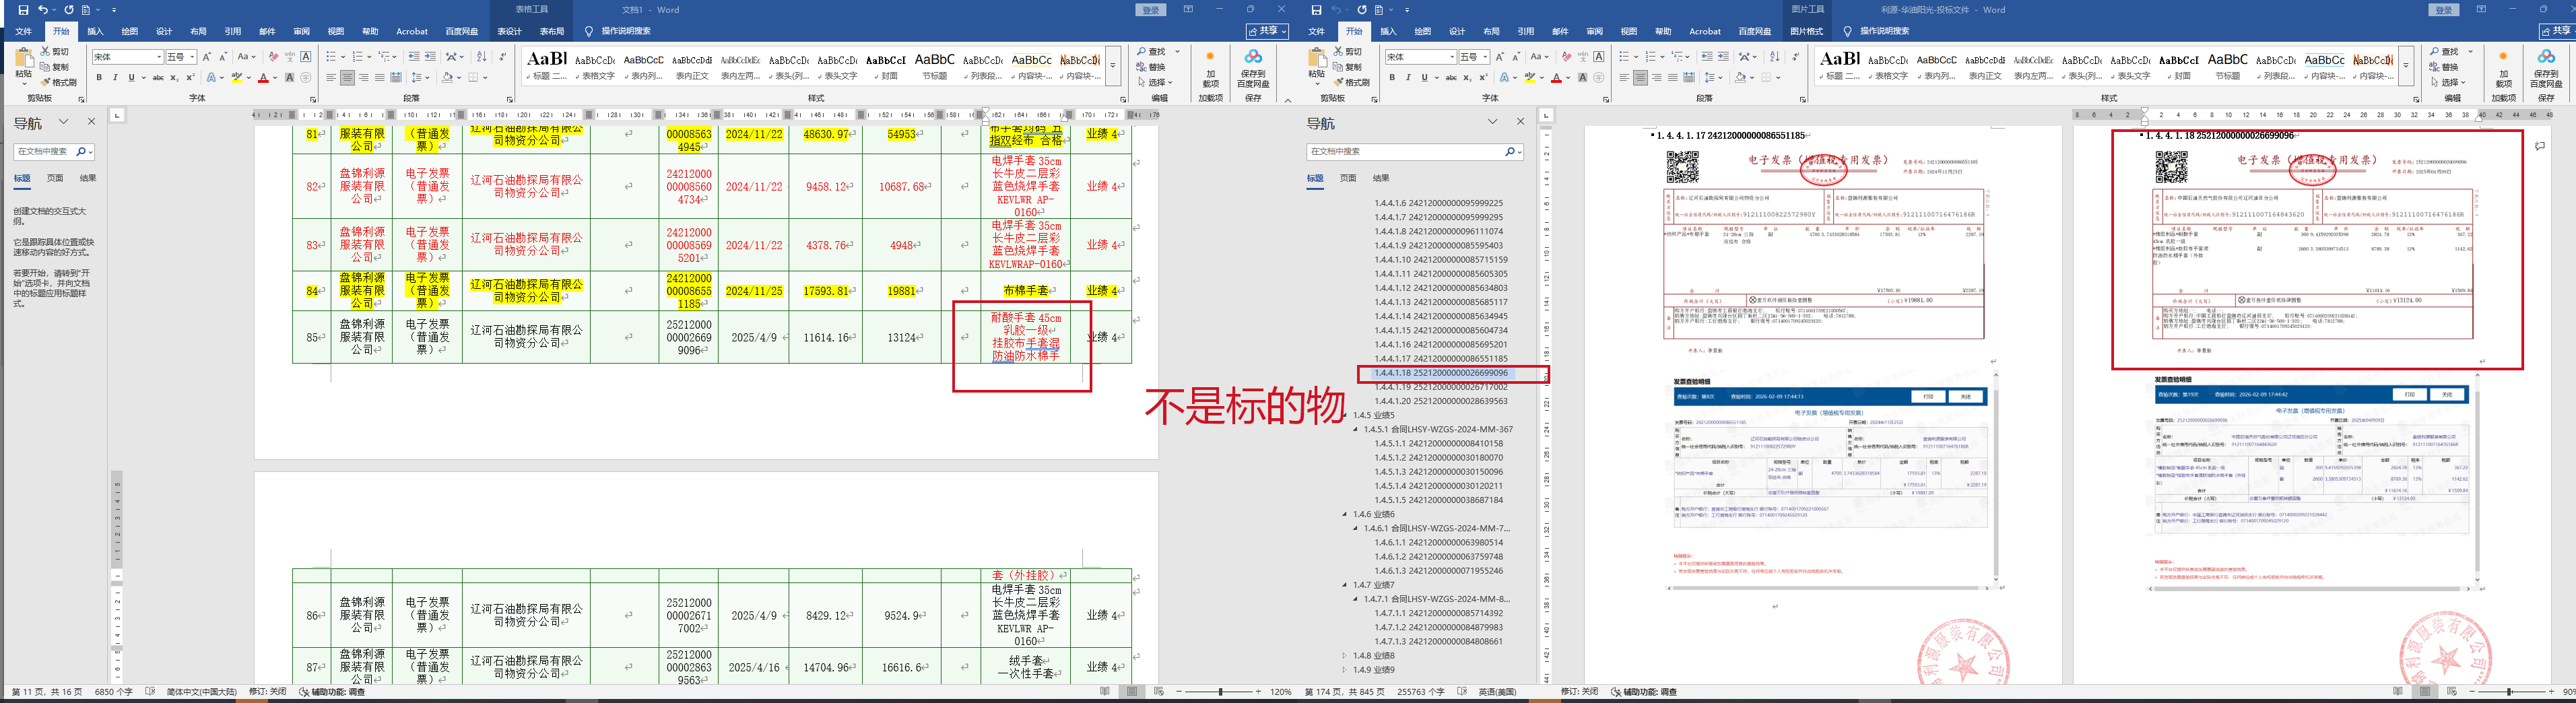Center-align text in the left Word window
This screenshot has height=703, width=2576.
[x=347, y=77]
